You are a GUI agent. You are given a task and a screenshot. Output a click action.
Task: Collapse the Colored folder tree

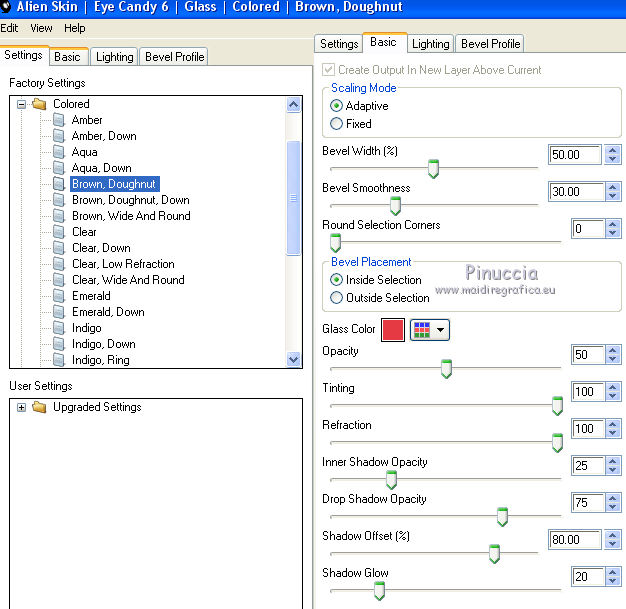coord(22,104)
